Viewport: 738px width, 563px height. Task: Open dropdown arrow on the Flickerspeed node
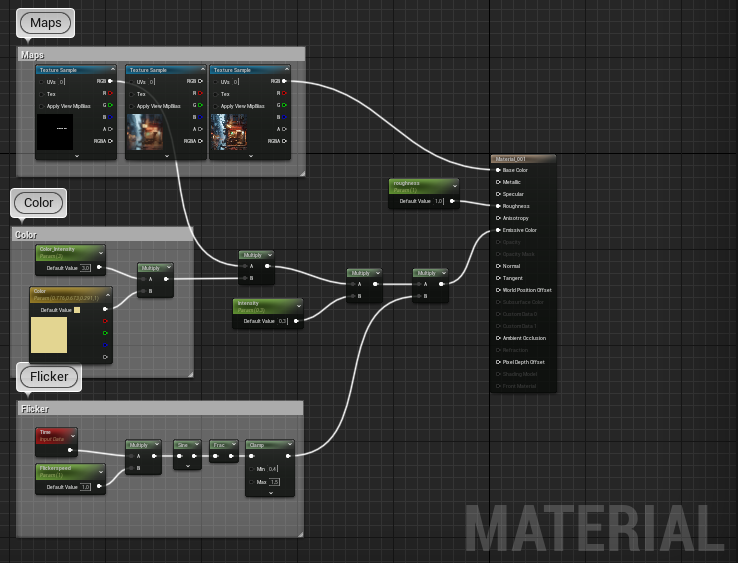(x=101, y=472)
